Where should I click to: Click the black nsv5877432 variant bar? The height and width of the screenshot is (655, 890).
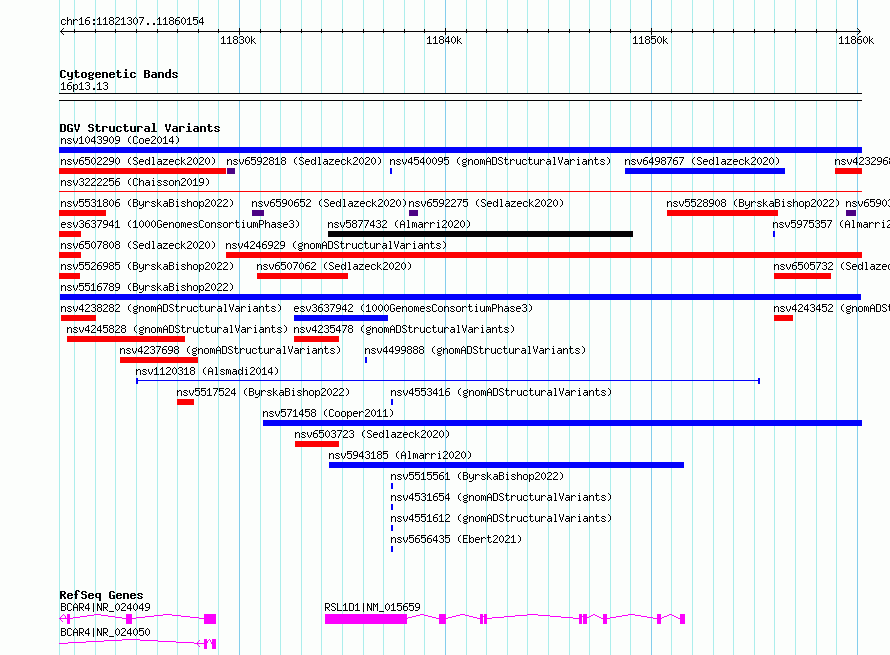click(480, 234)
